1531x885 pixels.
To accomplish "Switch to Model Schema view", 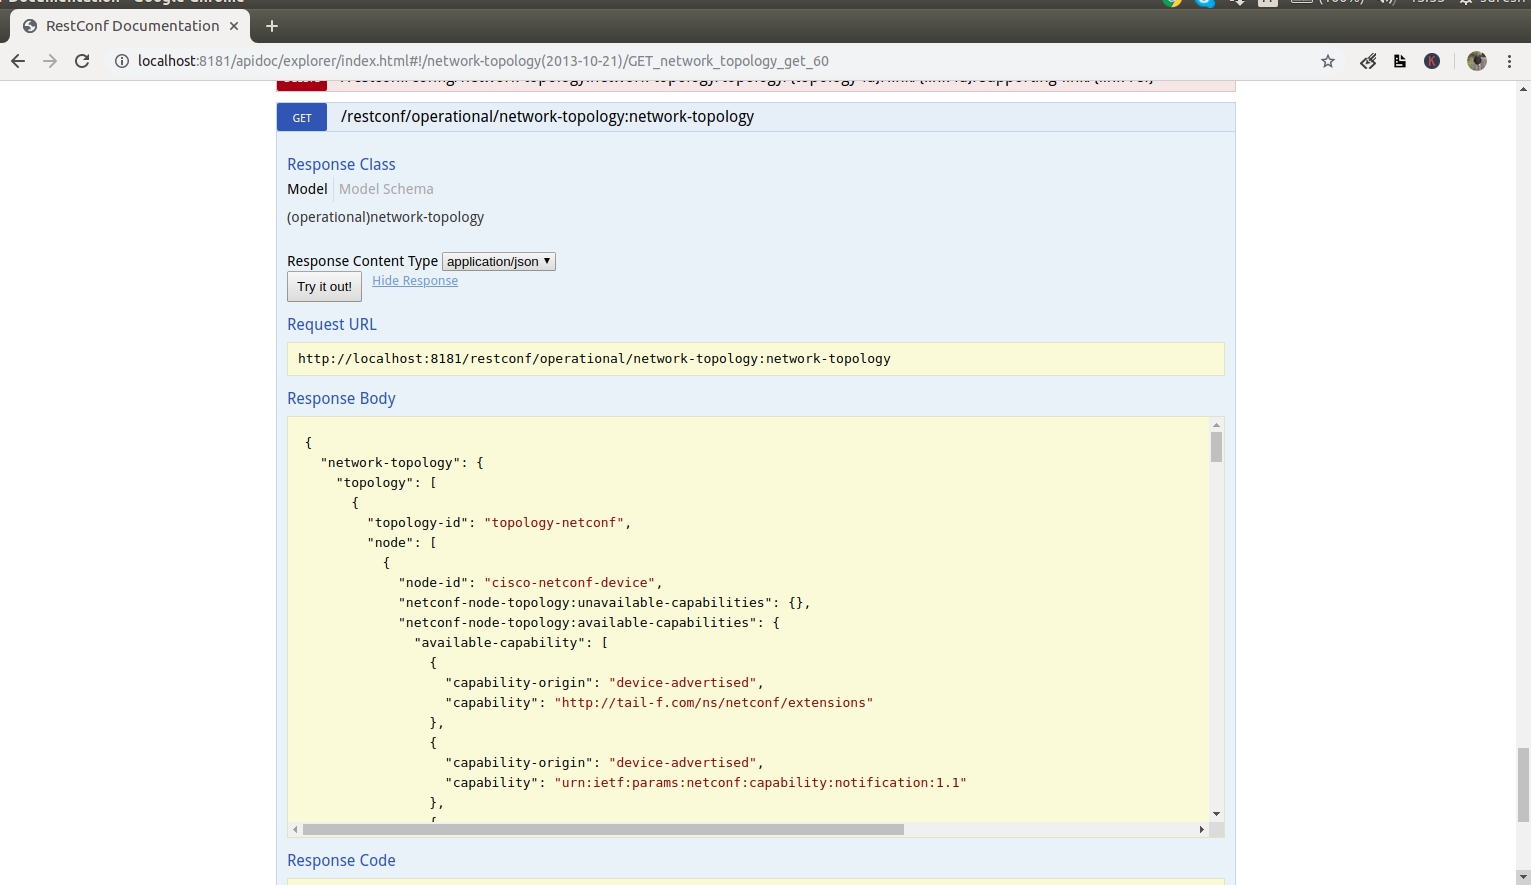I will point(386,189).
